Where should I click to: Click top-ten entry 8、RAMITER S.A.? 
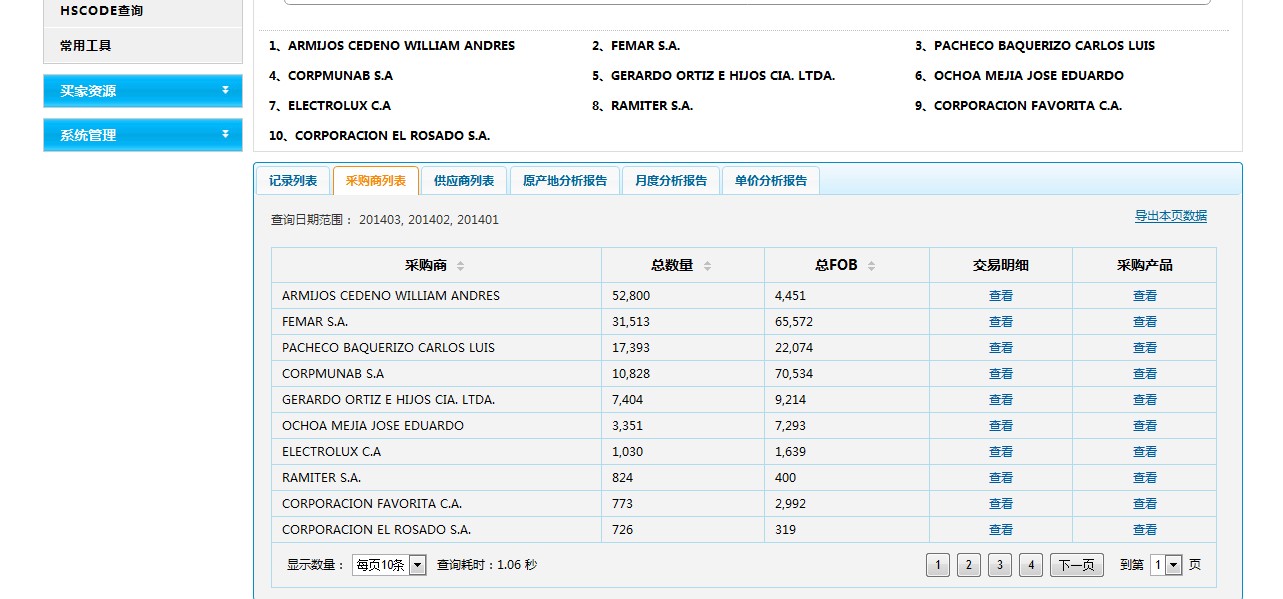[642, 106]
